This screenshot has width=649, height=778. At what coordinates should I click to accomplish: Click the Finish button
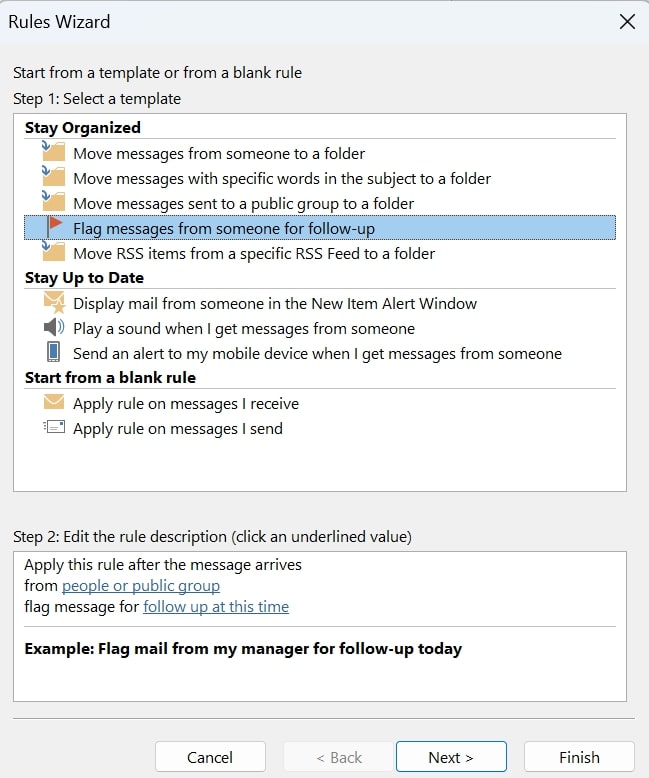tap(579, 757)
